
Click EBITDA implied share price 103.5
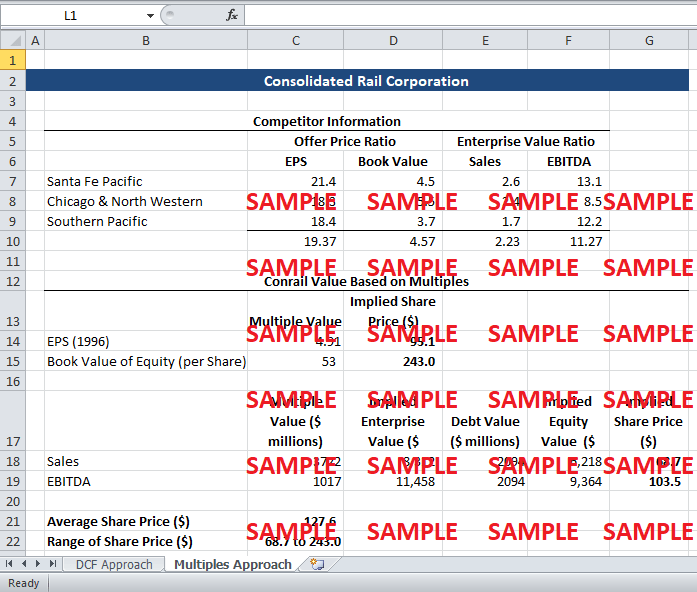665,481
